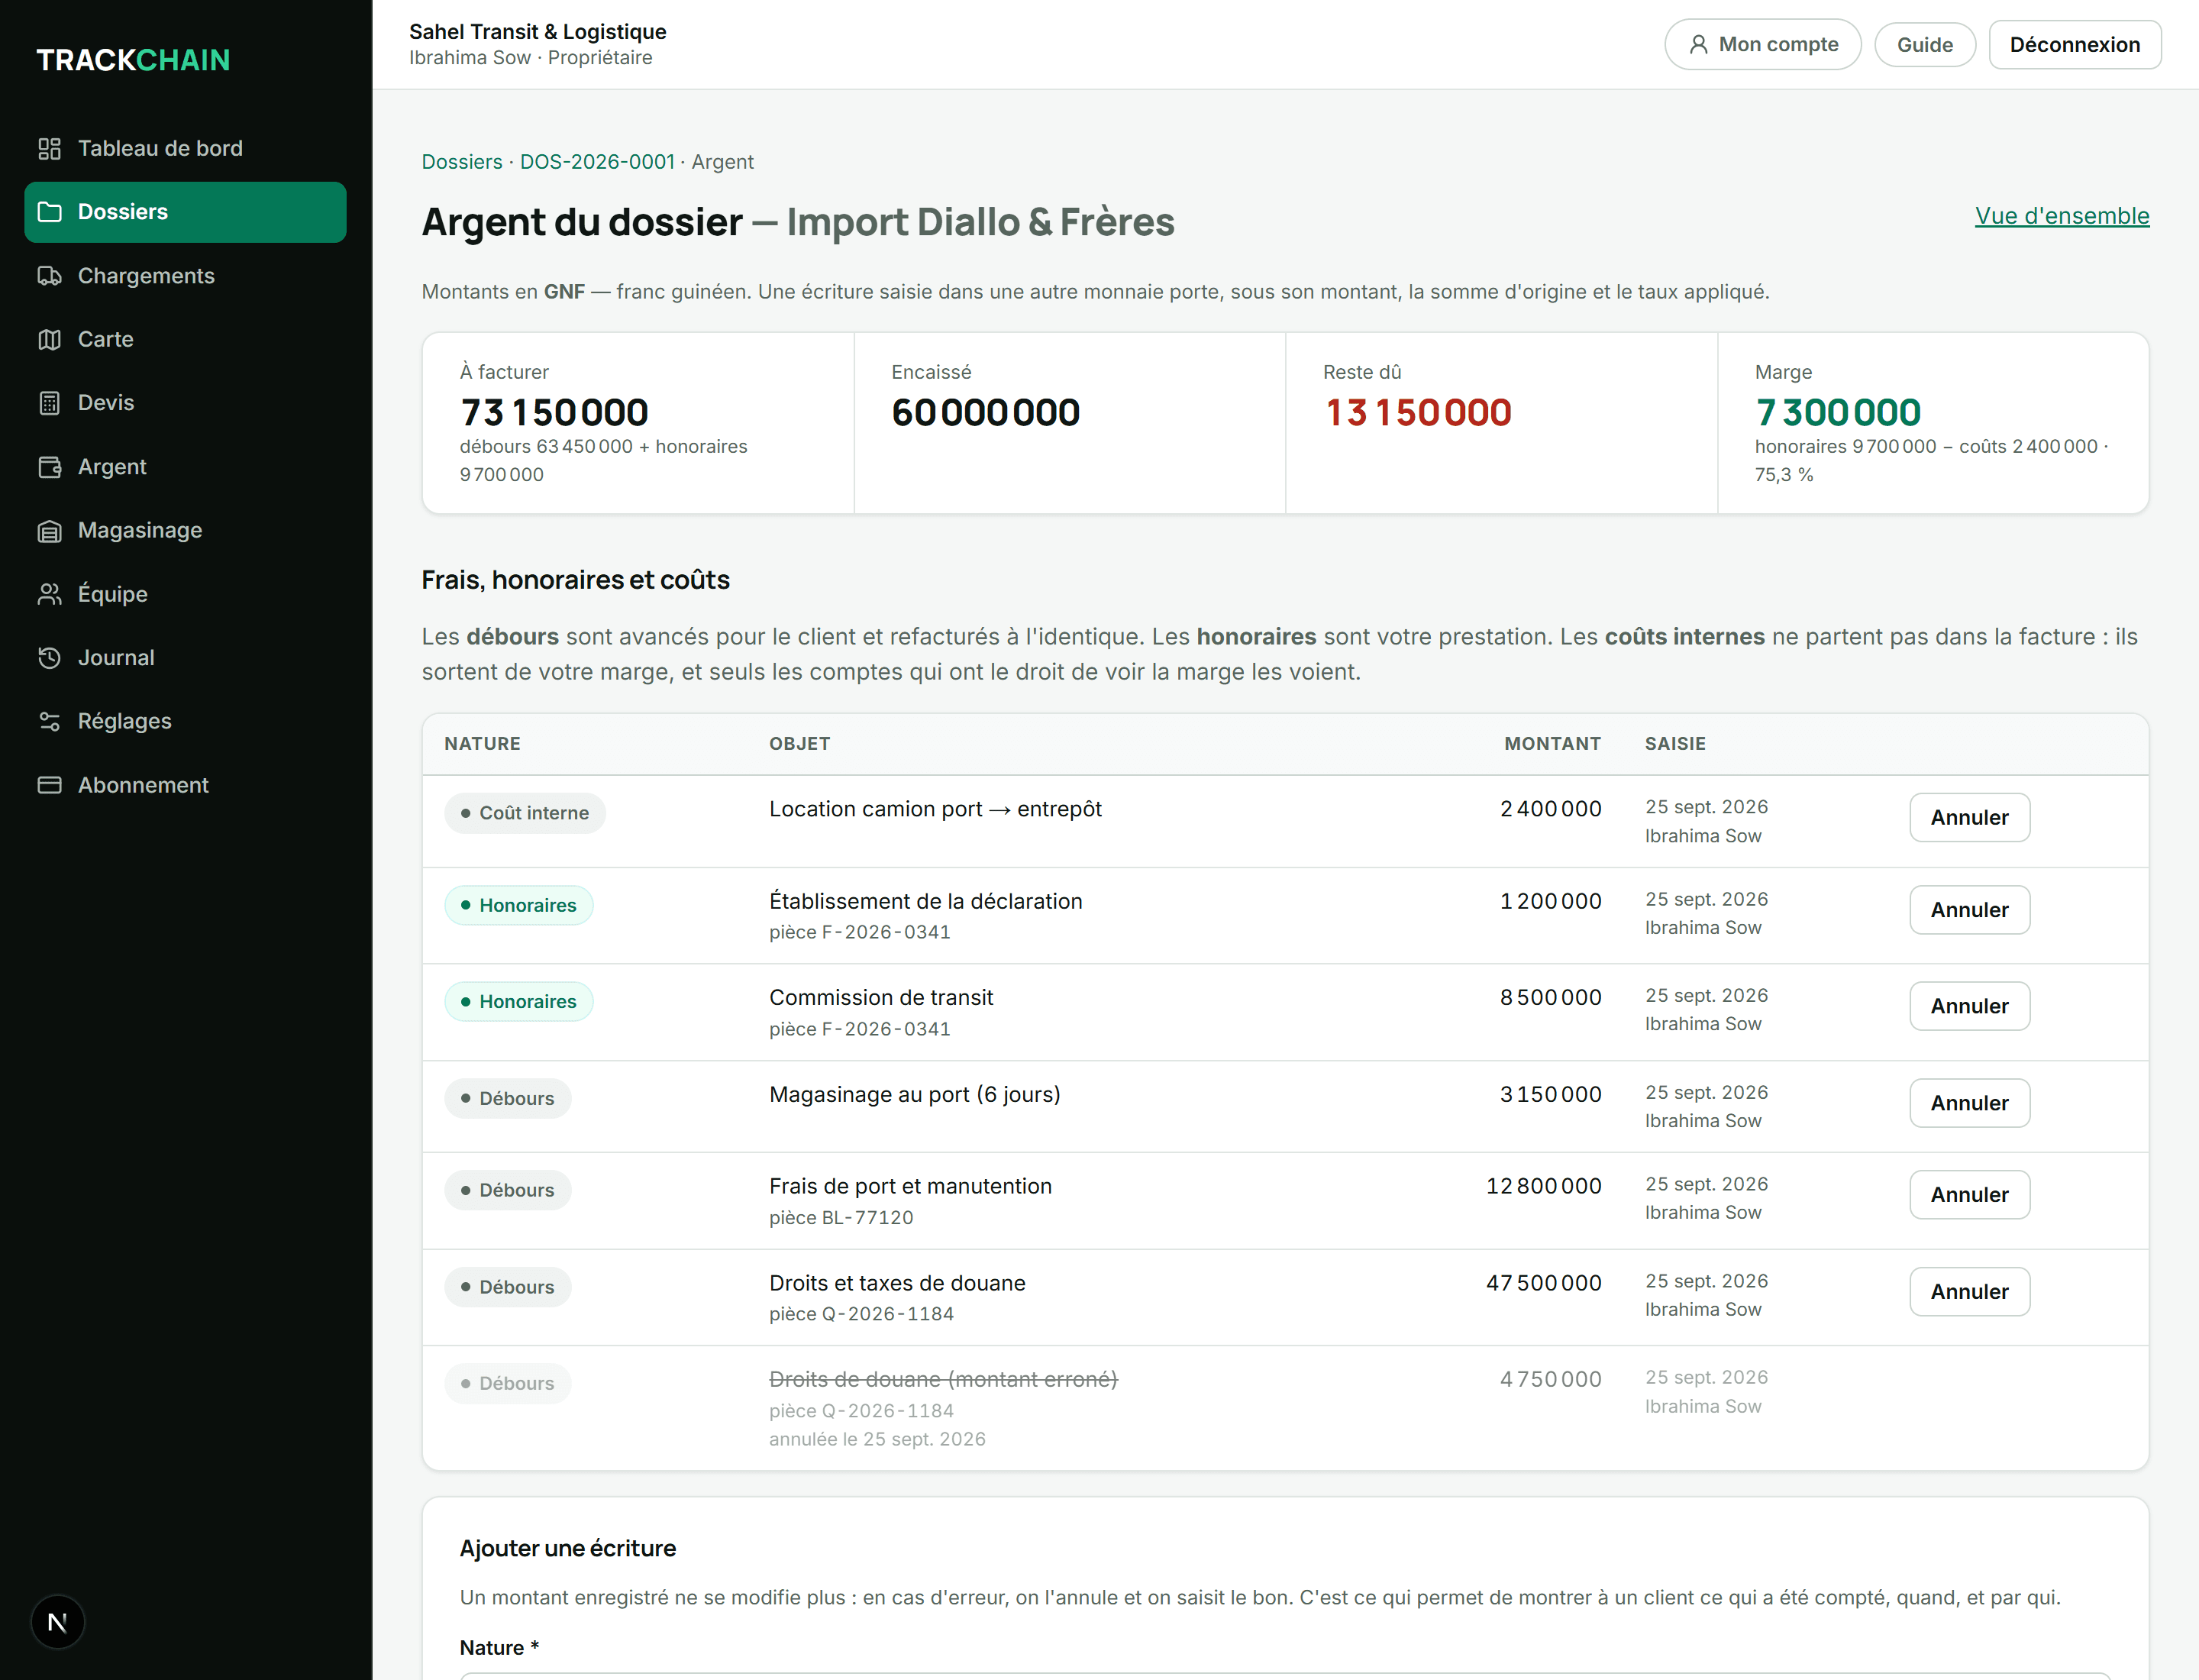Click the À facturer total 73 150 000

pyautogui.click(x=554, y=413)
